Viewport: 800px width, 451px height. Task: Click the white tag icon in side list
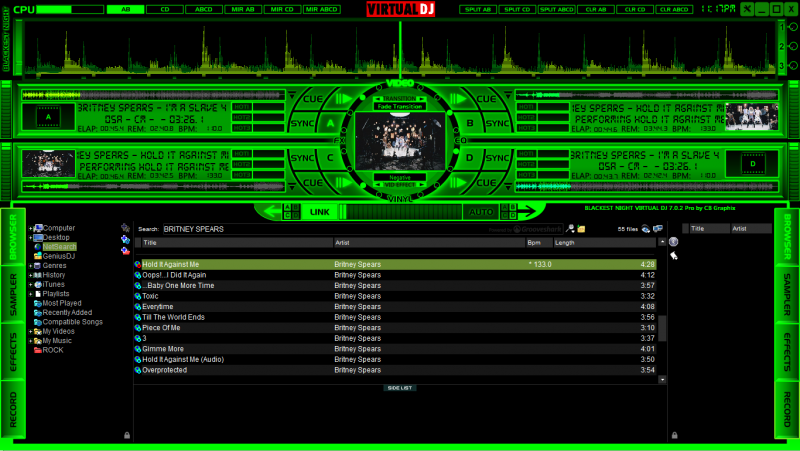(673, 256)
